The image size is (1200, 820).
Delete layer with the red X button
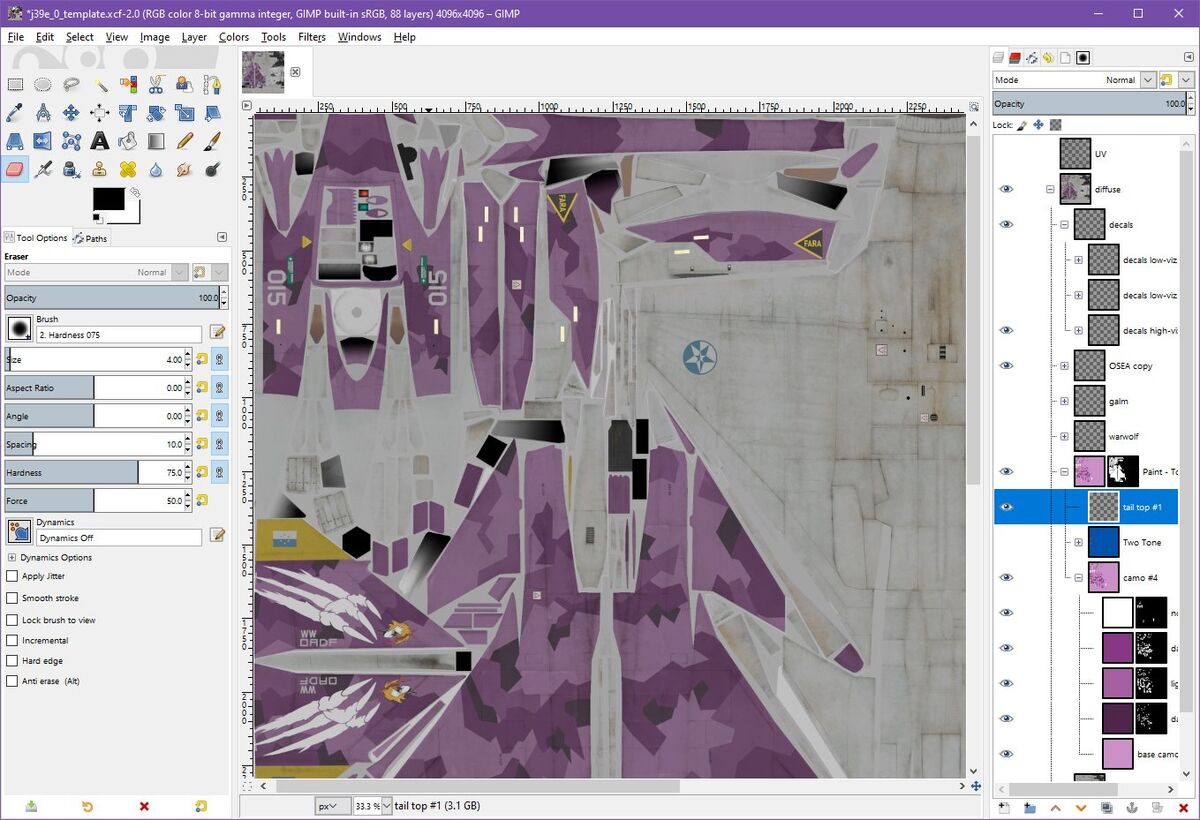point(1183,807)
